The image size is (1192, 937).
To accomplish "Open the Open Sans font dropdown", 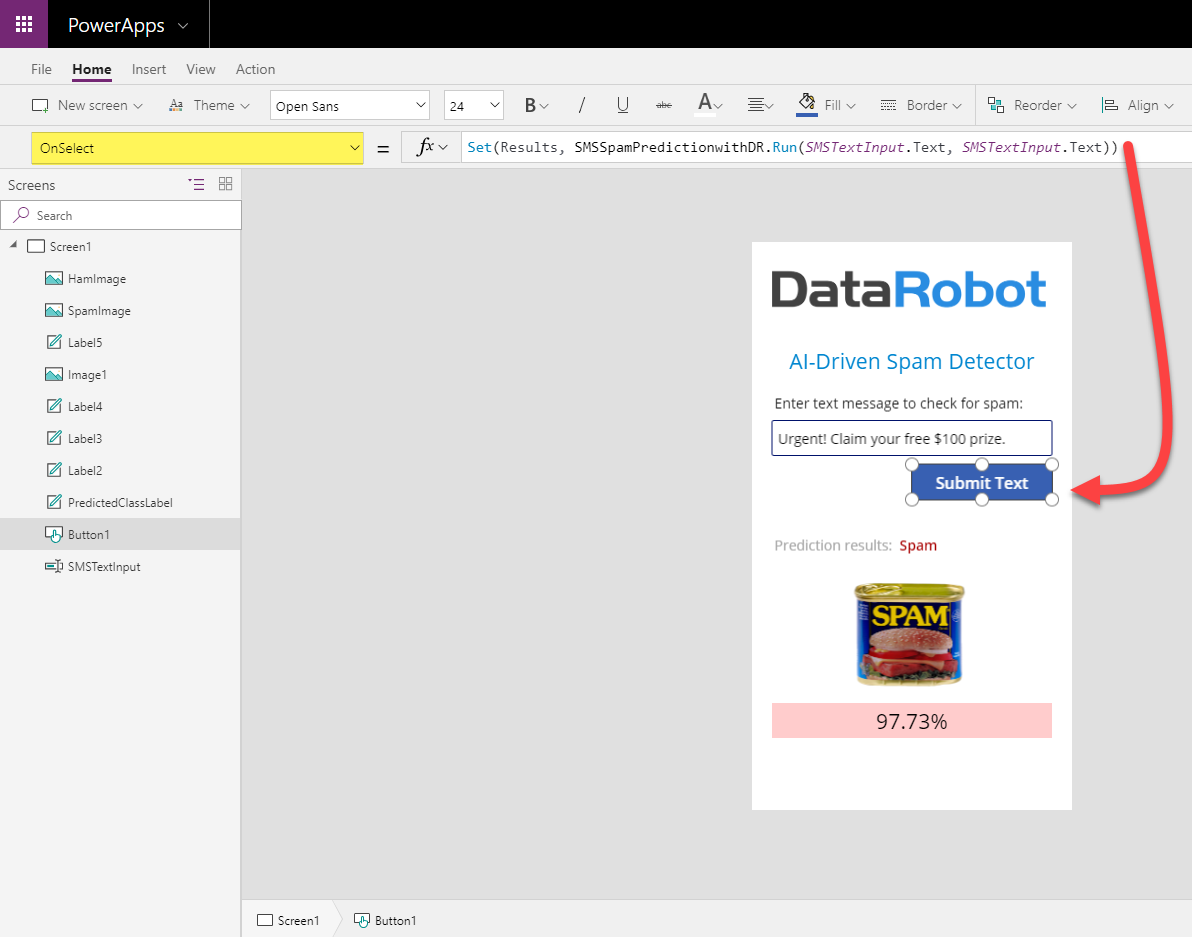I will coord(350,106).
